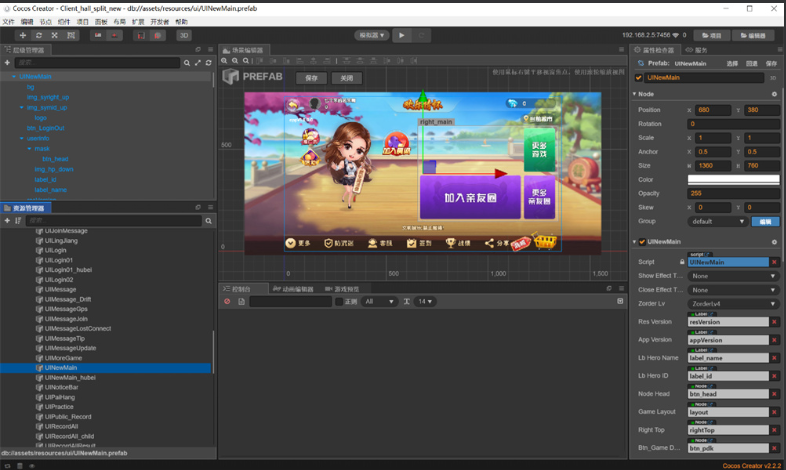The width and height of the screenshot is (786, 470).
Task: Click the Opacity value field
Action: (x=733, y=193)
